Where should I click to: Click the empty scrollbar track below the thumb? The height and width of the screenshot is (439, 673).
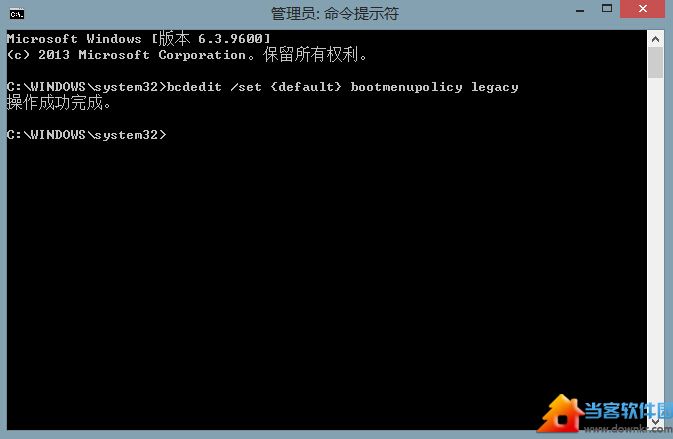[x=655, y=245]
